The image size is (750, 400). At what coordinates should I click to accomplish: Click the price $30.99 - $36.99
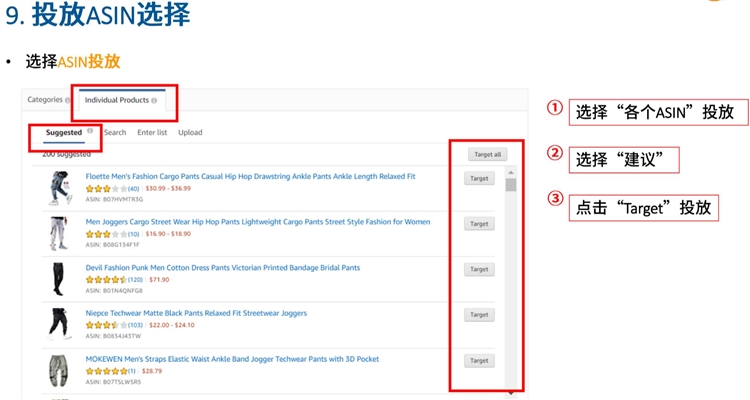(x=168, y=189)
